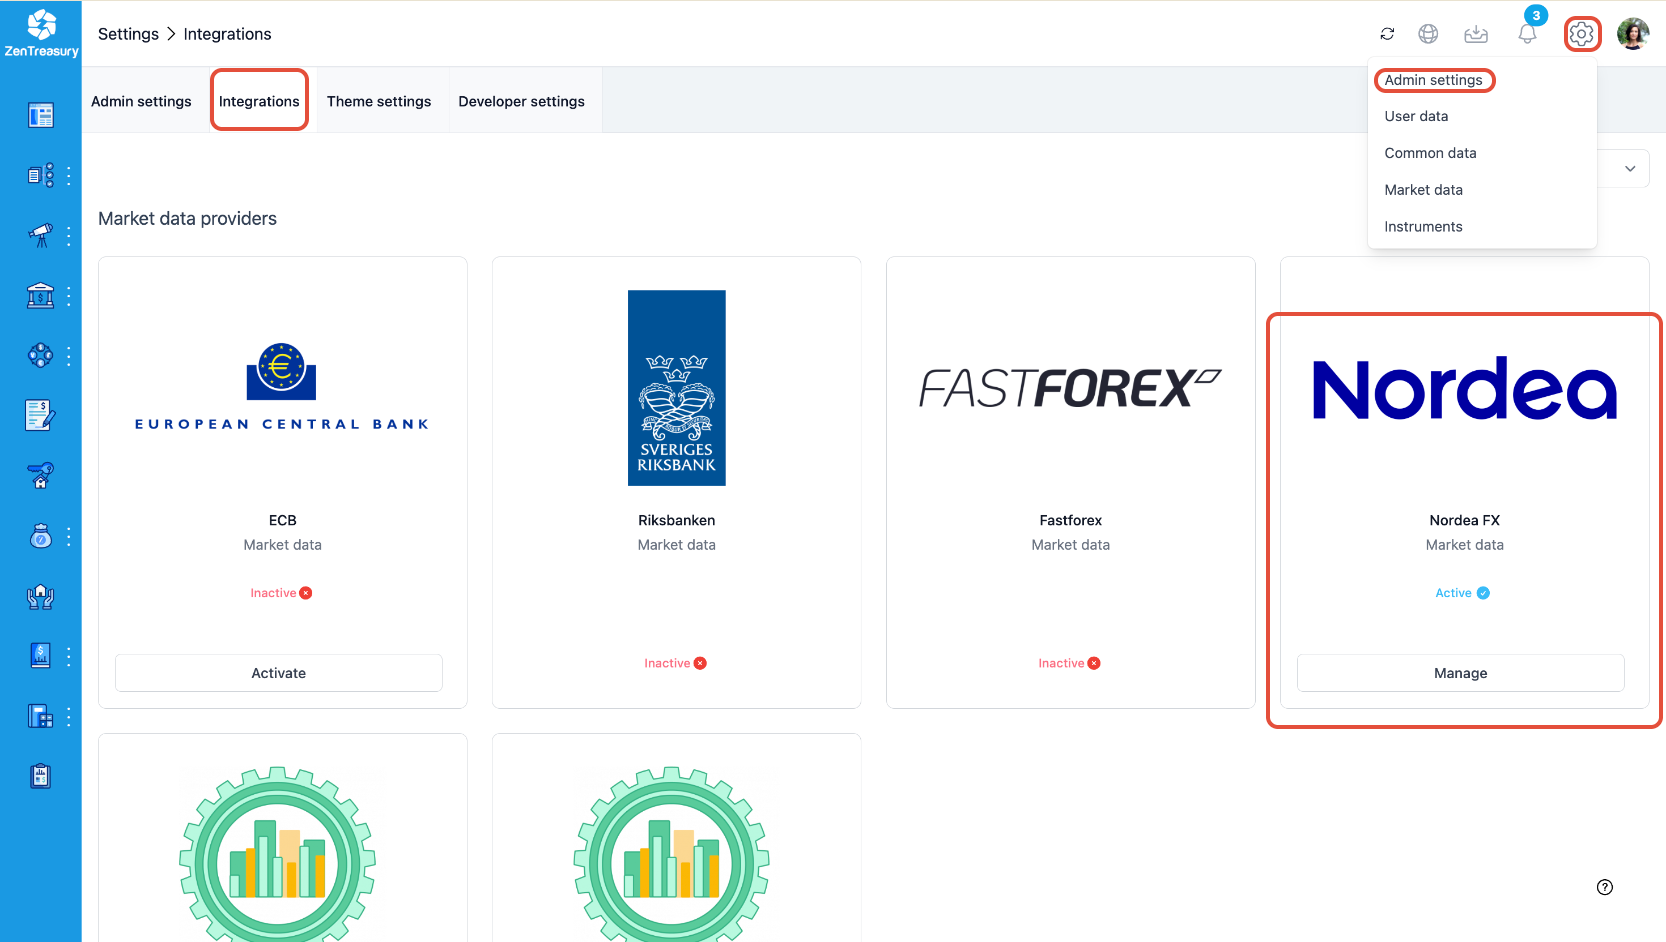The image size is (1666, 942).
Task: Activate the ECB integration
Action: click(x=279, y=673)
